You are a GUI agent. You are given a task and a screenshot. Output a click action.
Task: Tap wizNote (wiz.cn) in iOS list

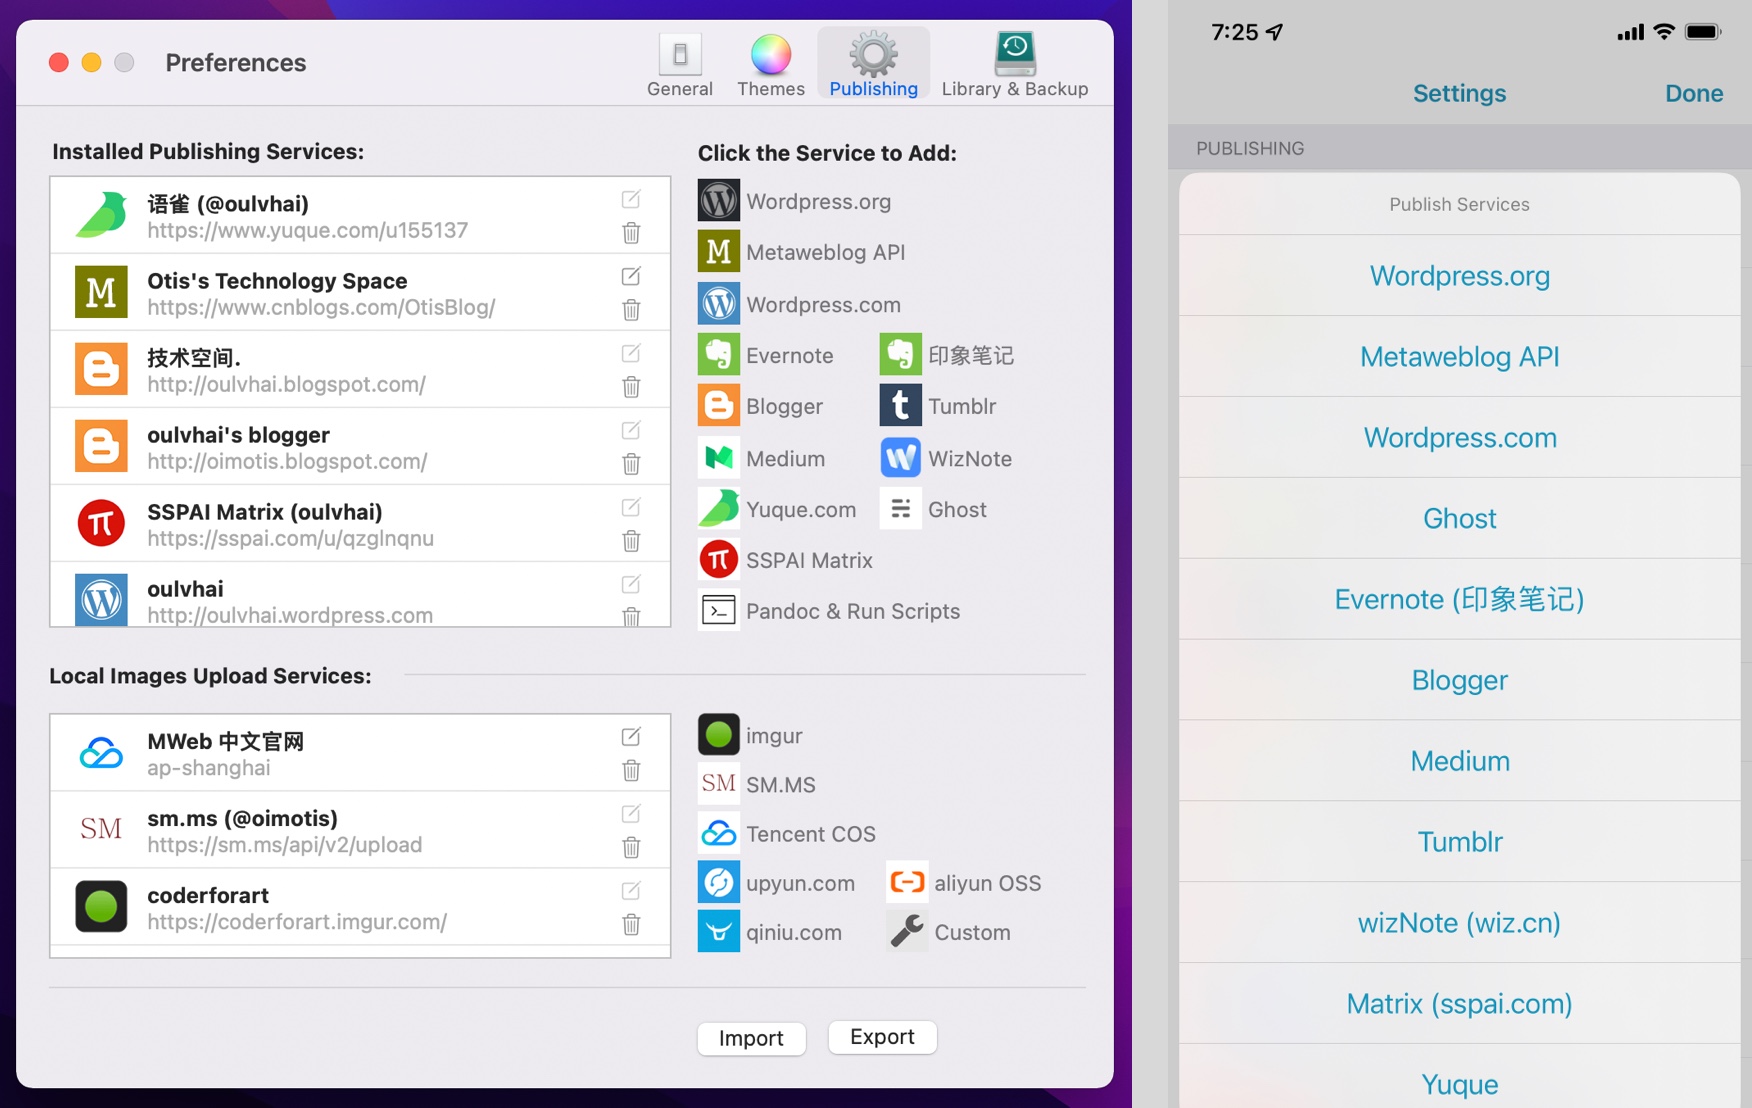[1460, 923]
